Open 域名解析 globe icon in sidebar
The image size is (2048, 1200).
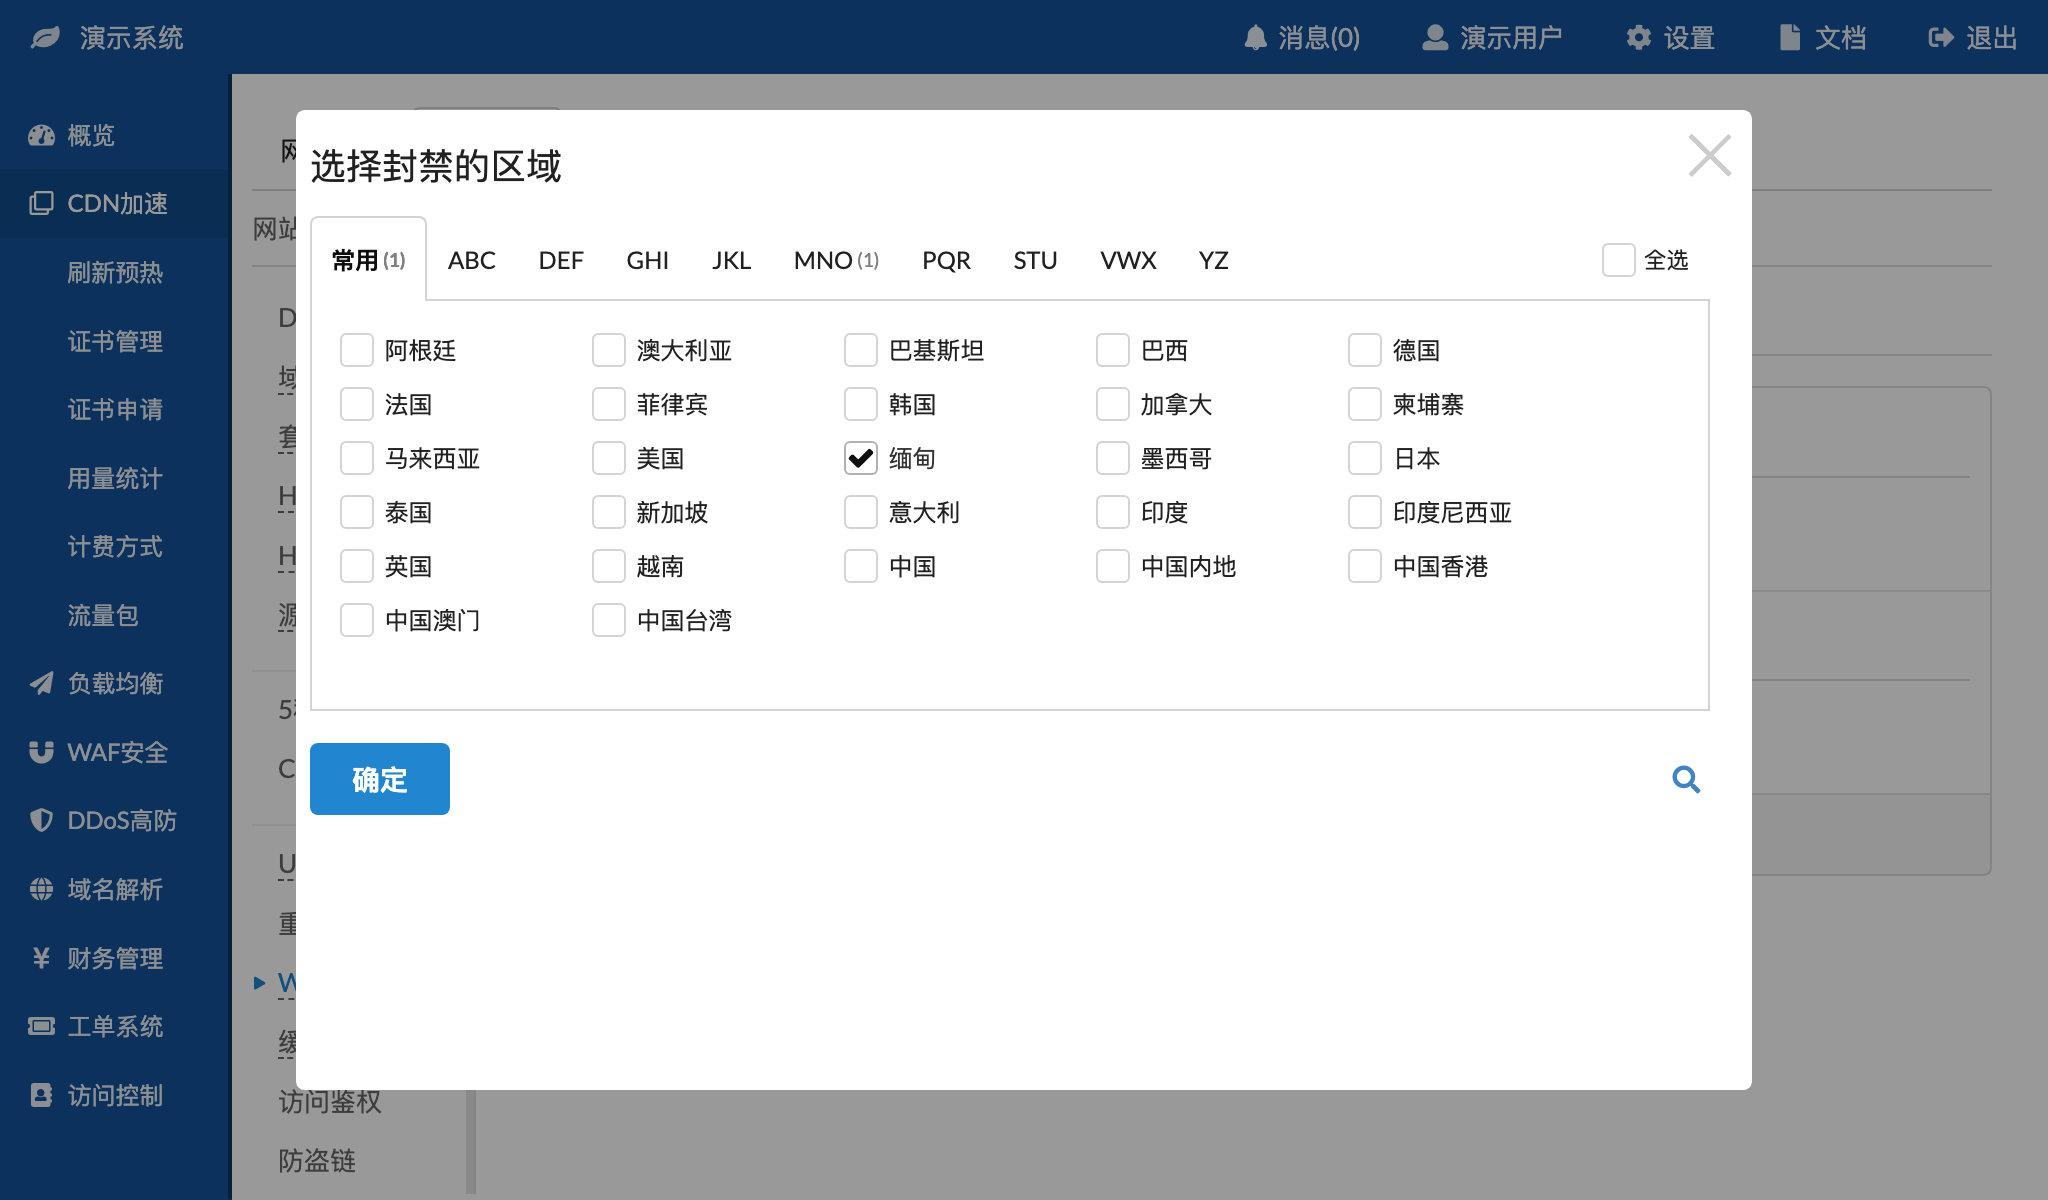pyautogui.click(x=41, y=889)
